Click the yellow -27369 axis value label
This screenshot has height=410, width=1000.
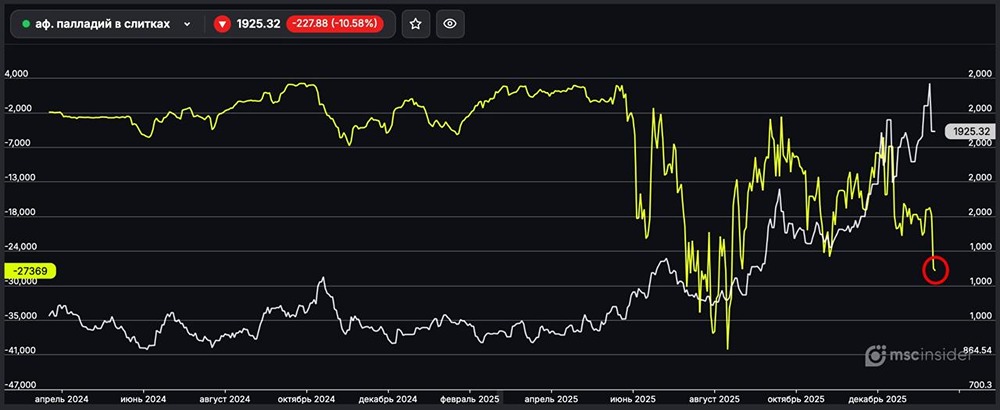[30, 270]
